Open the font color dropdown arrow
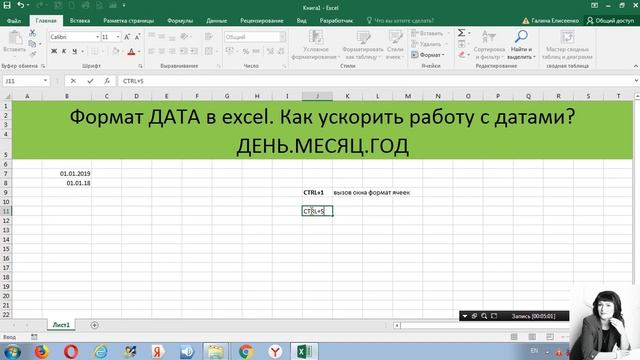This screenshot has width=640, height=360. [x=139, y=51]
